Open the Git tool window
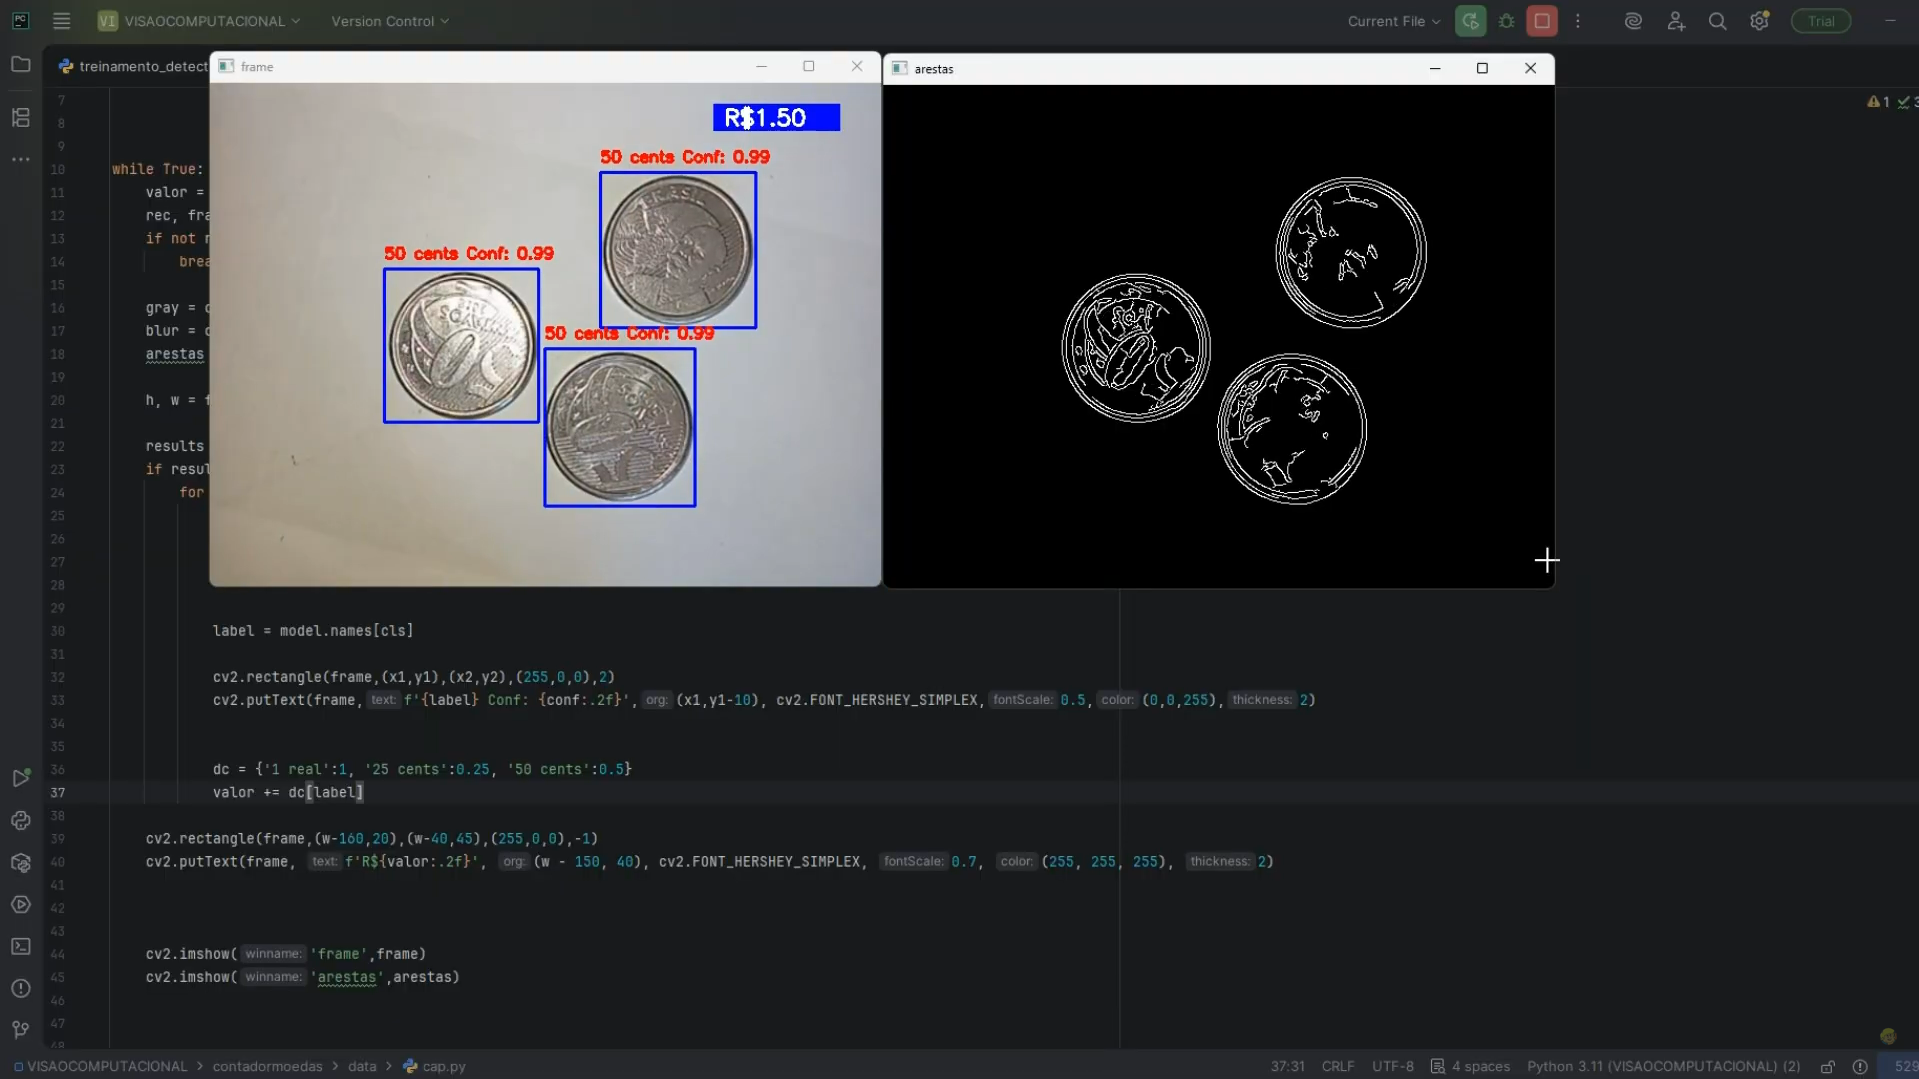The height and width of the screenshot is (1079, 1919). pos(21,1029)
